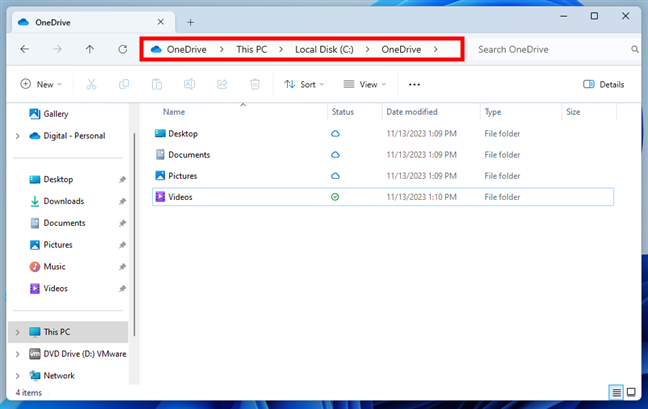Viewport: 648px width, 409px height.
Task: Sort by Date modified column header
Action: [x=412, y=112]
